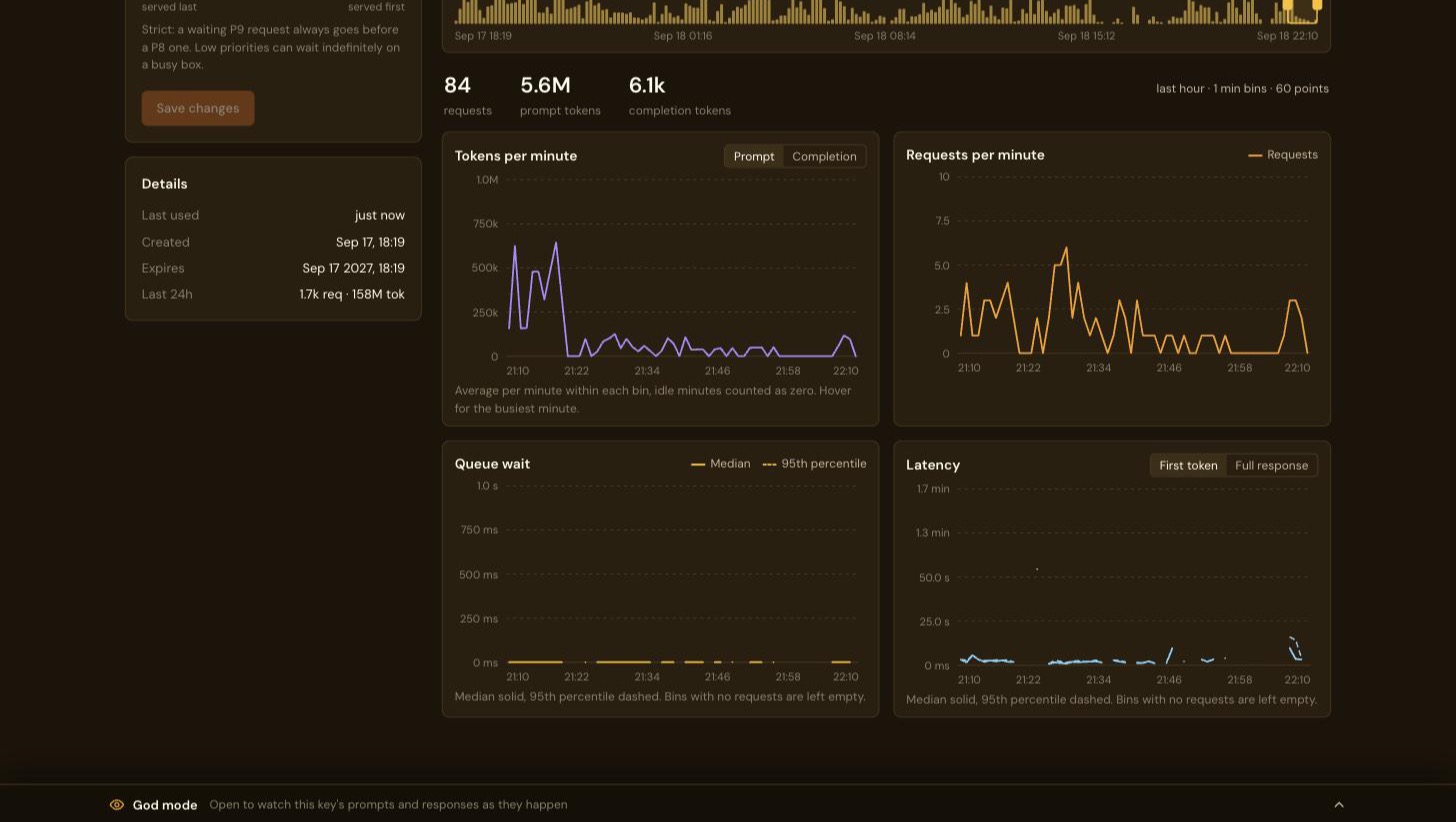
Task: Grab the right handle of the selected time range
Action: coord(1317,5)
